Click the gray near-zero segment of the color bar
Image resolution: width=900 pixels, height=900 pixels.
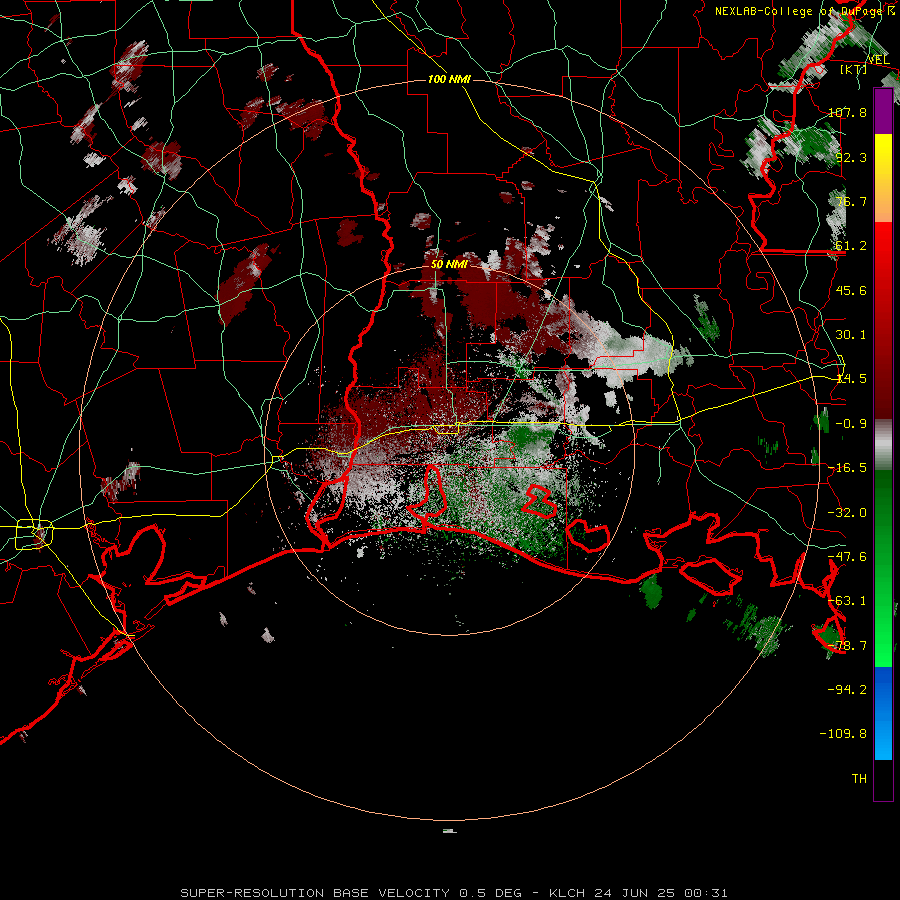[x=883, y=445]
